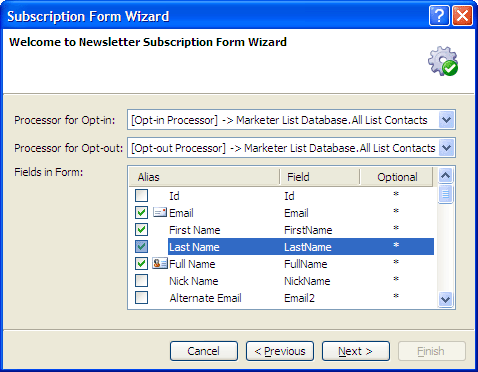
Task: Cancel the subscription form wizard
Action: [x=204, y=351]
